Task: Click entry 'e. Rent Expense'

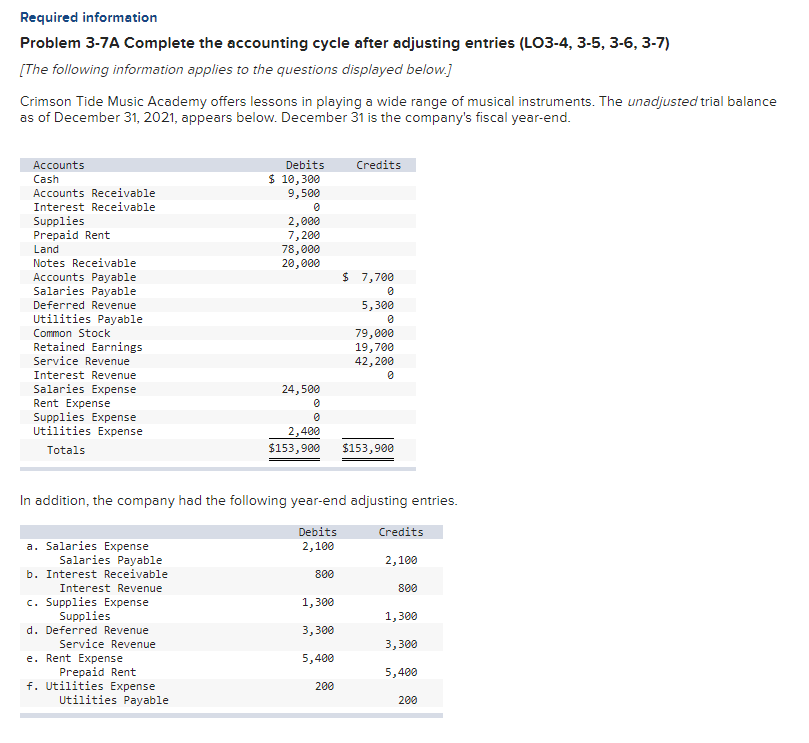Action: (x=75, y=658)
